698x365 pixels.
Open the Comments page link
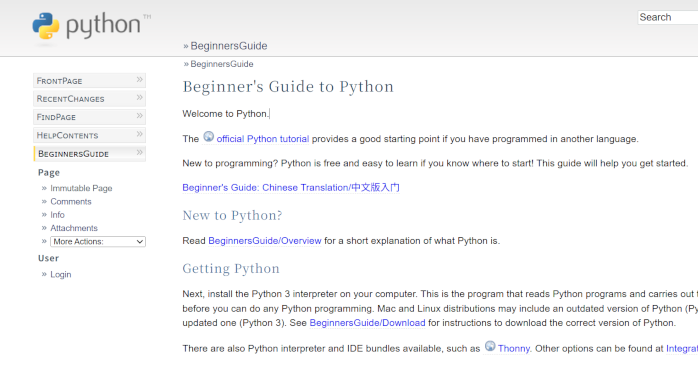coord(71,202)
